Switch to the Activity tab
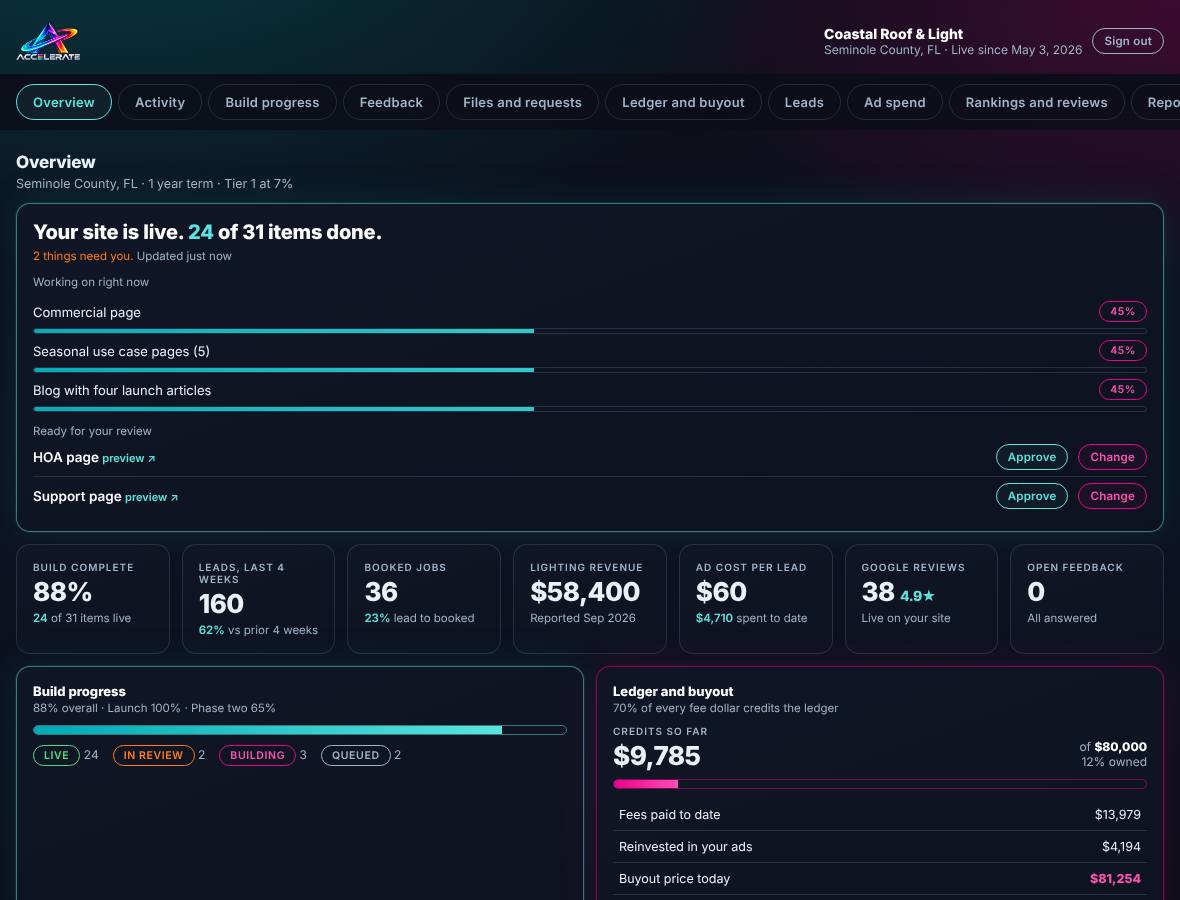 160,102
